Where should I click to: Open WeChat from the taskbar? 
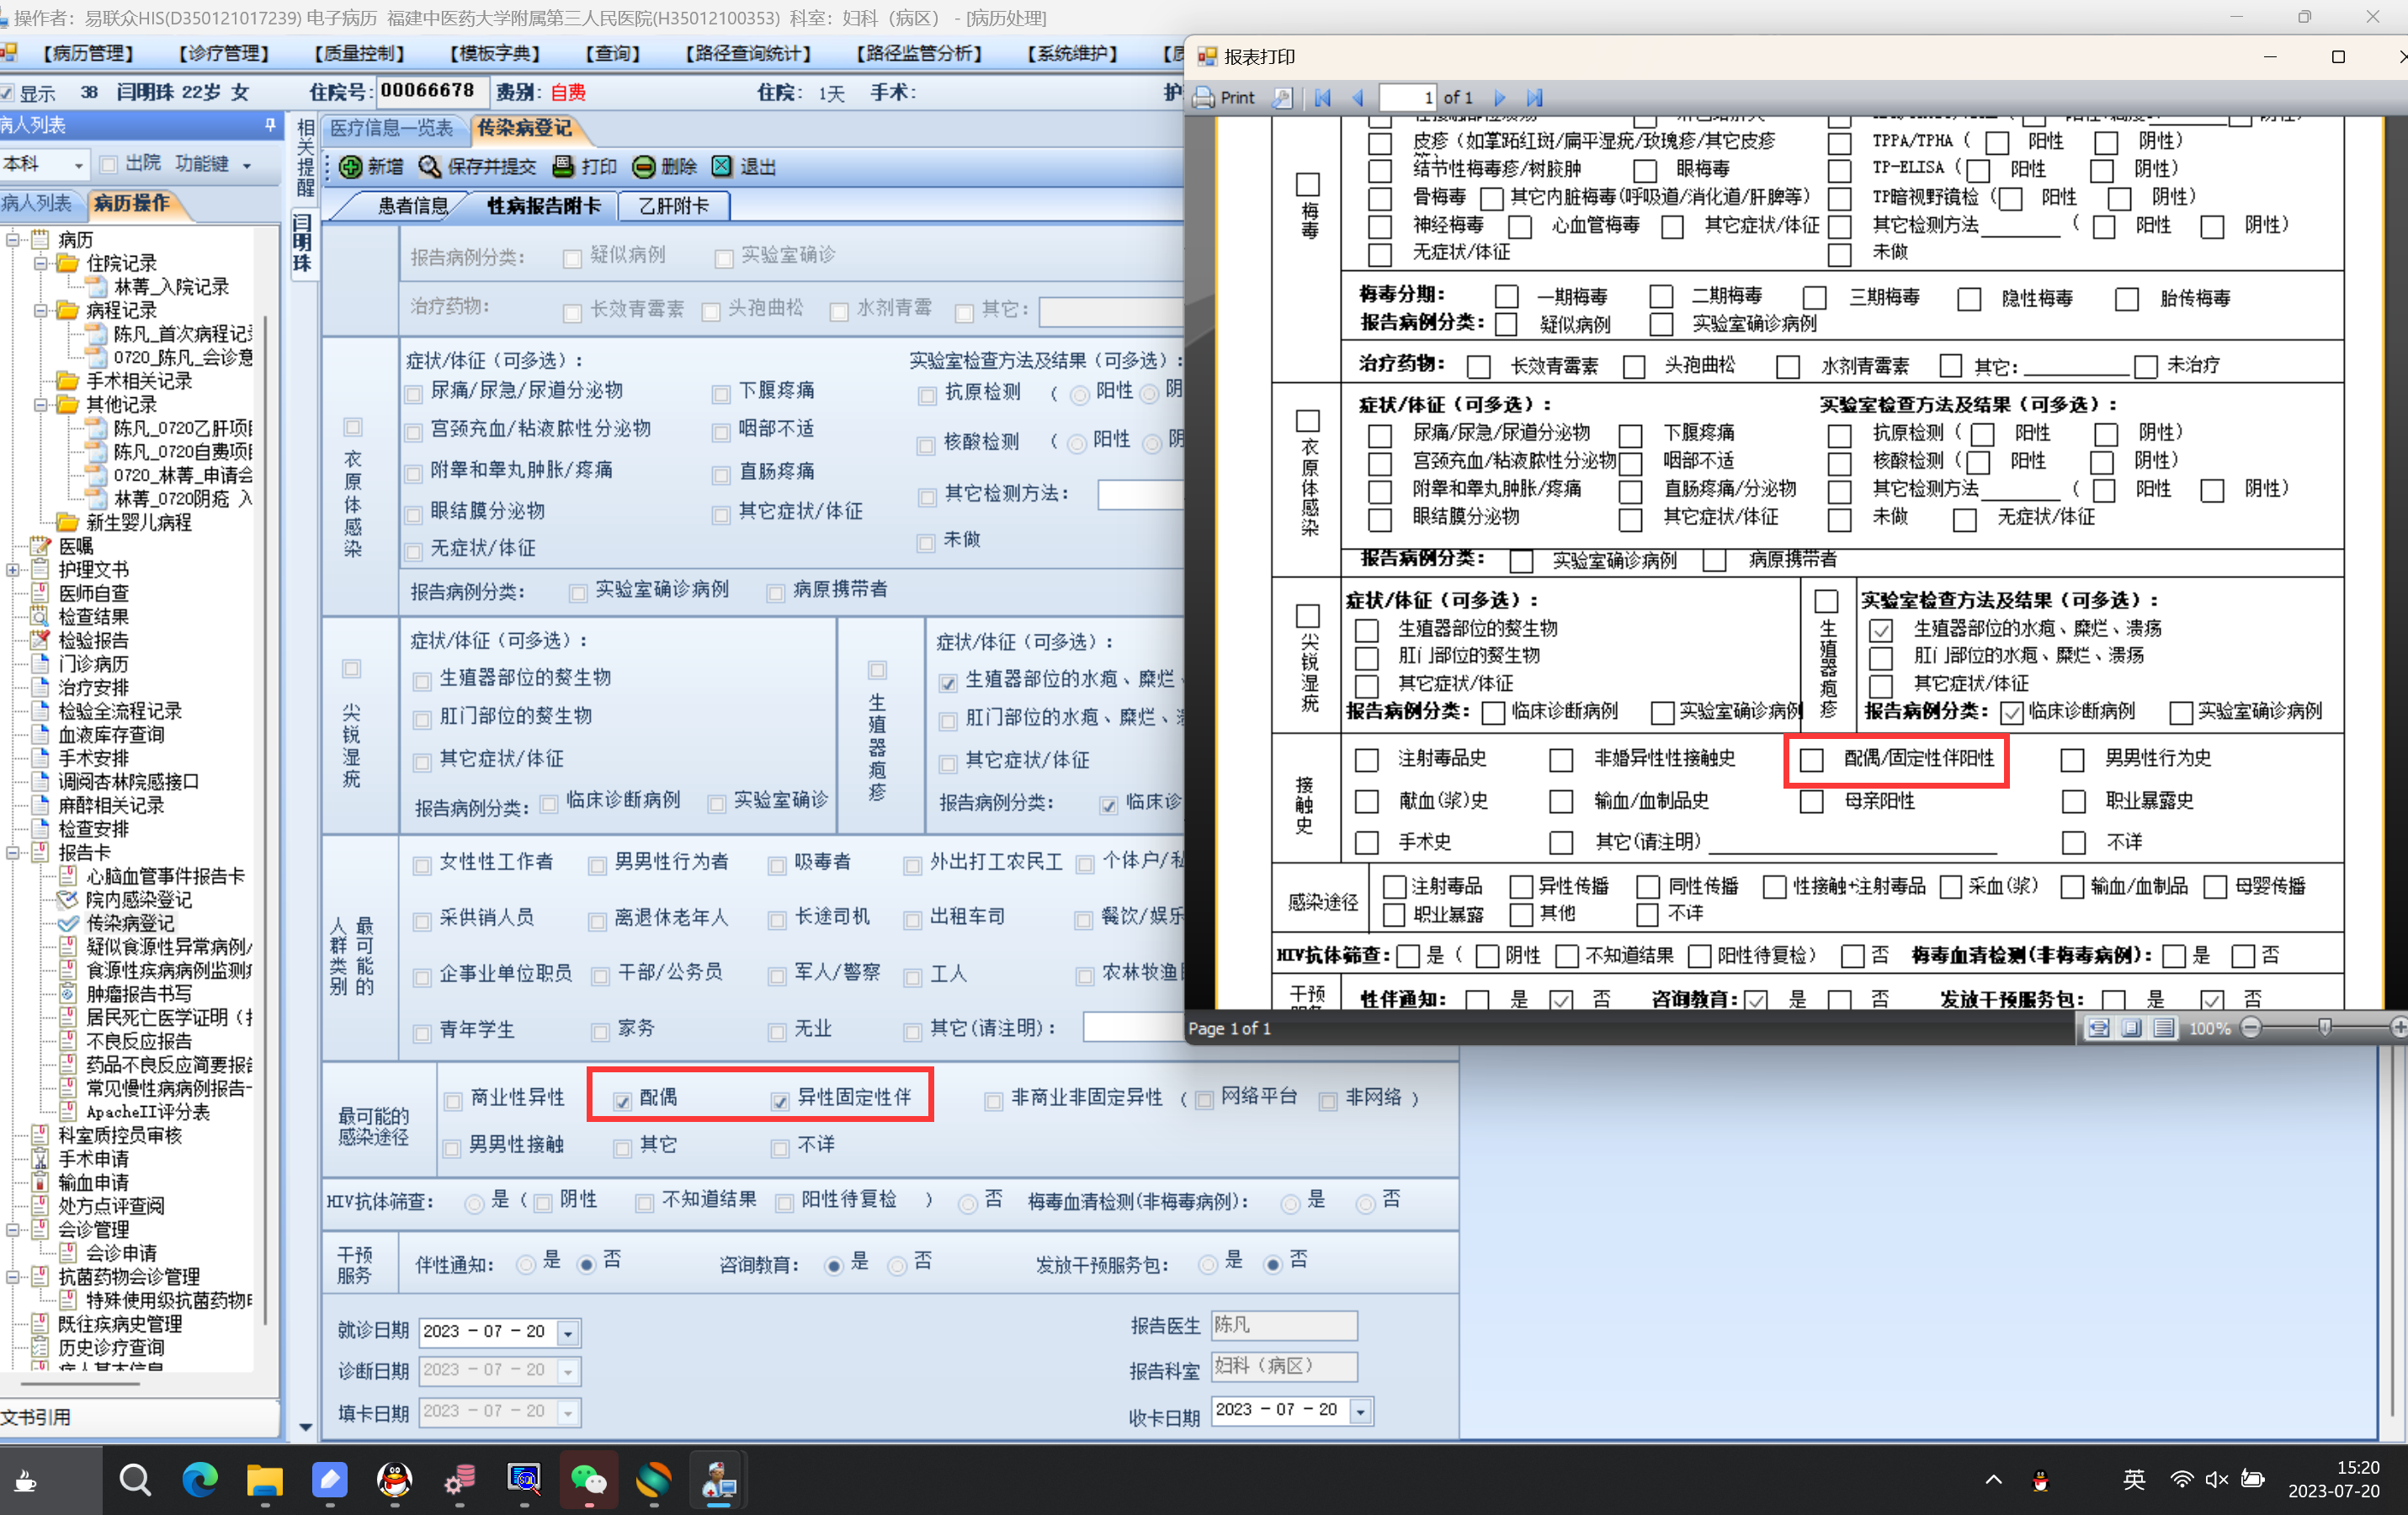pos(588,1479)
